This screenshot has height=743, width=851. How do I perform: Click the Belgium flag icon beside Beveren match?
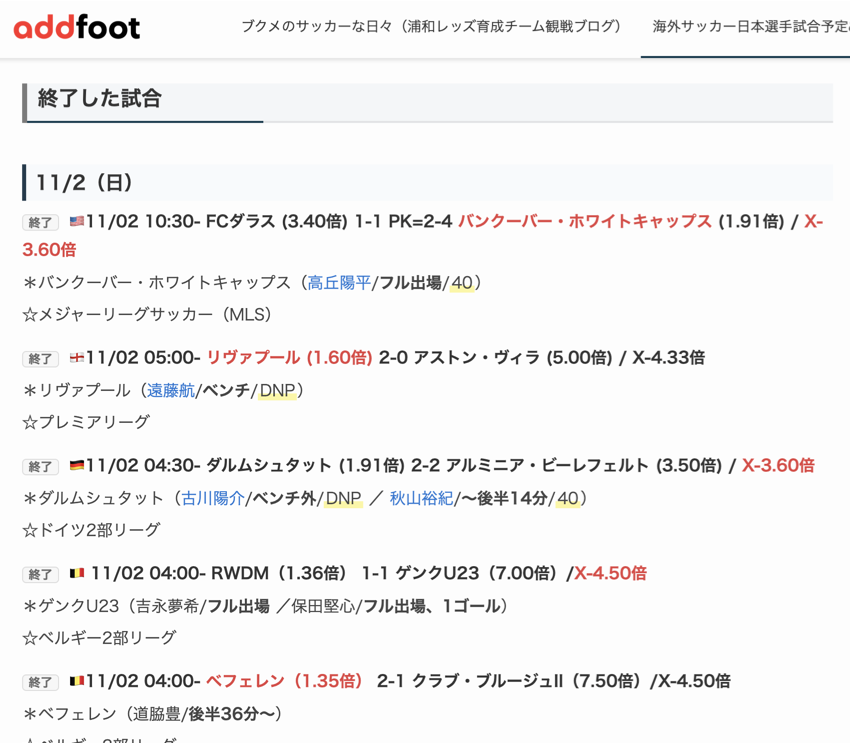click(77, 682)
